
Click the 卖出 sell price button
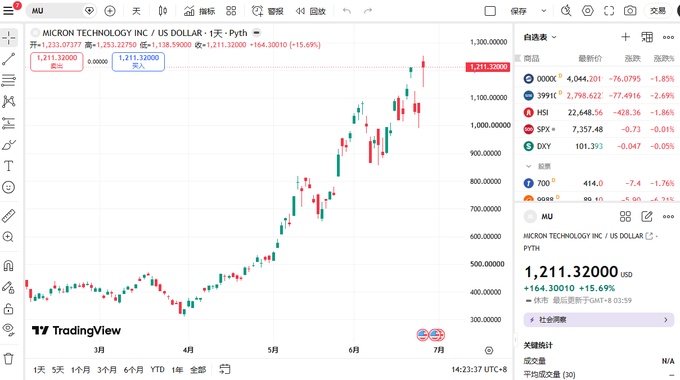(x=57, y=62)
